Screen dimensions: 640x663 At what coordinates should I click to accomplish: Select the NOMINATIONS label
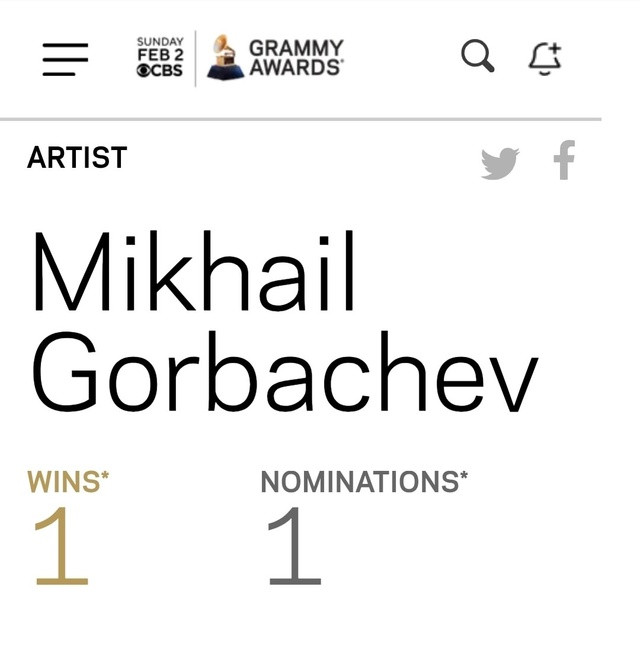pos(358,482)
